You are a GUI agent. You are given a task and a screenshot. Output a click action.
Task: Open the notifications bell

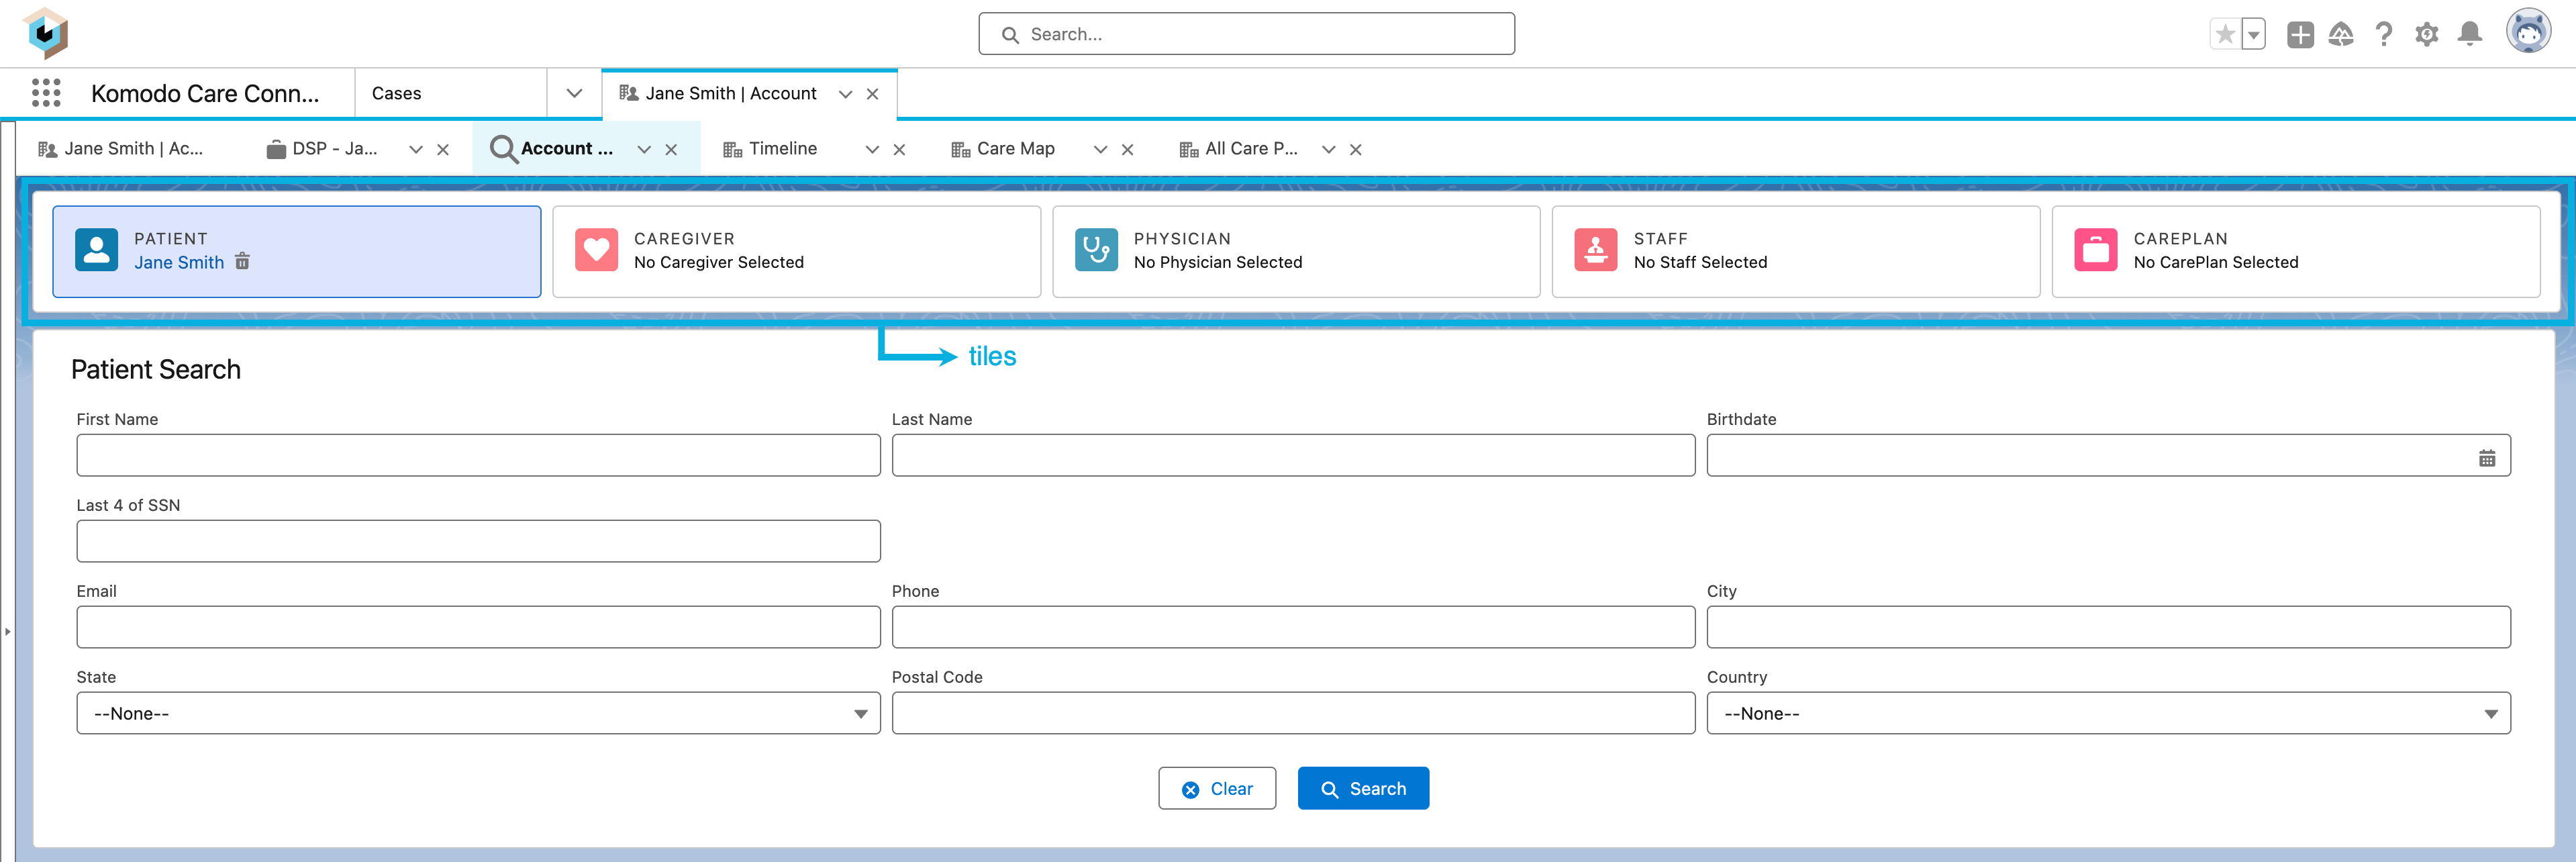click(2470, 34)
